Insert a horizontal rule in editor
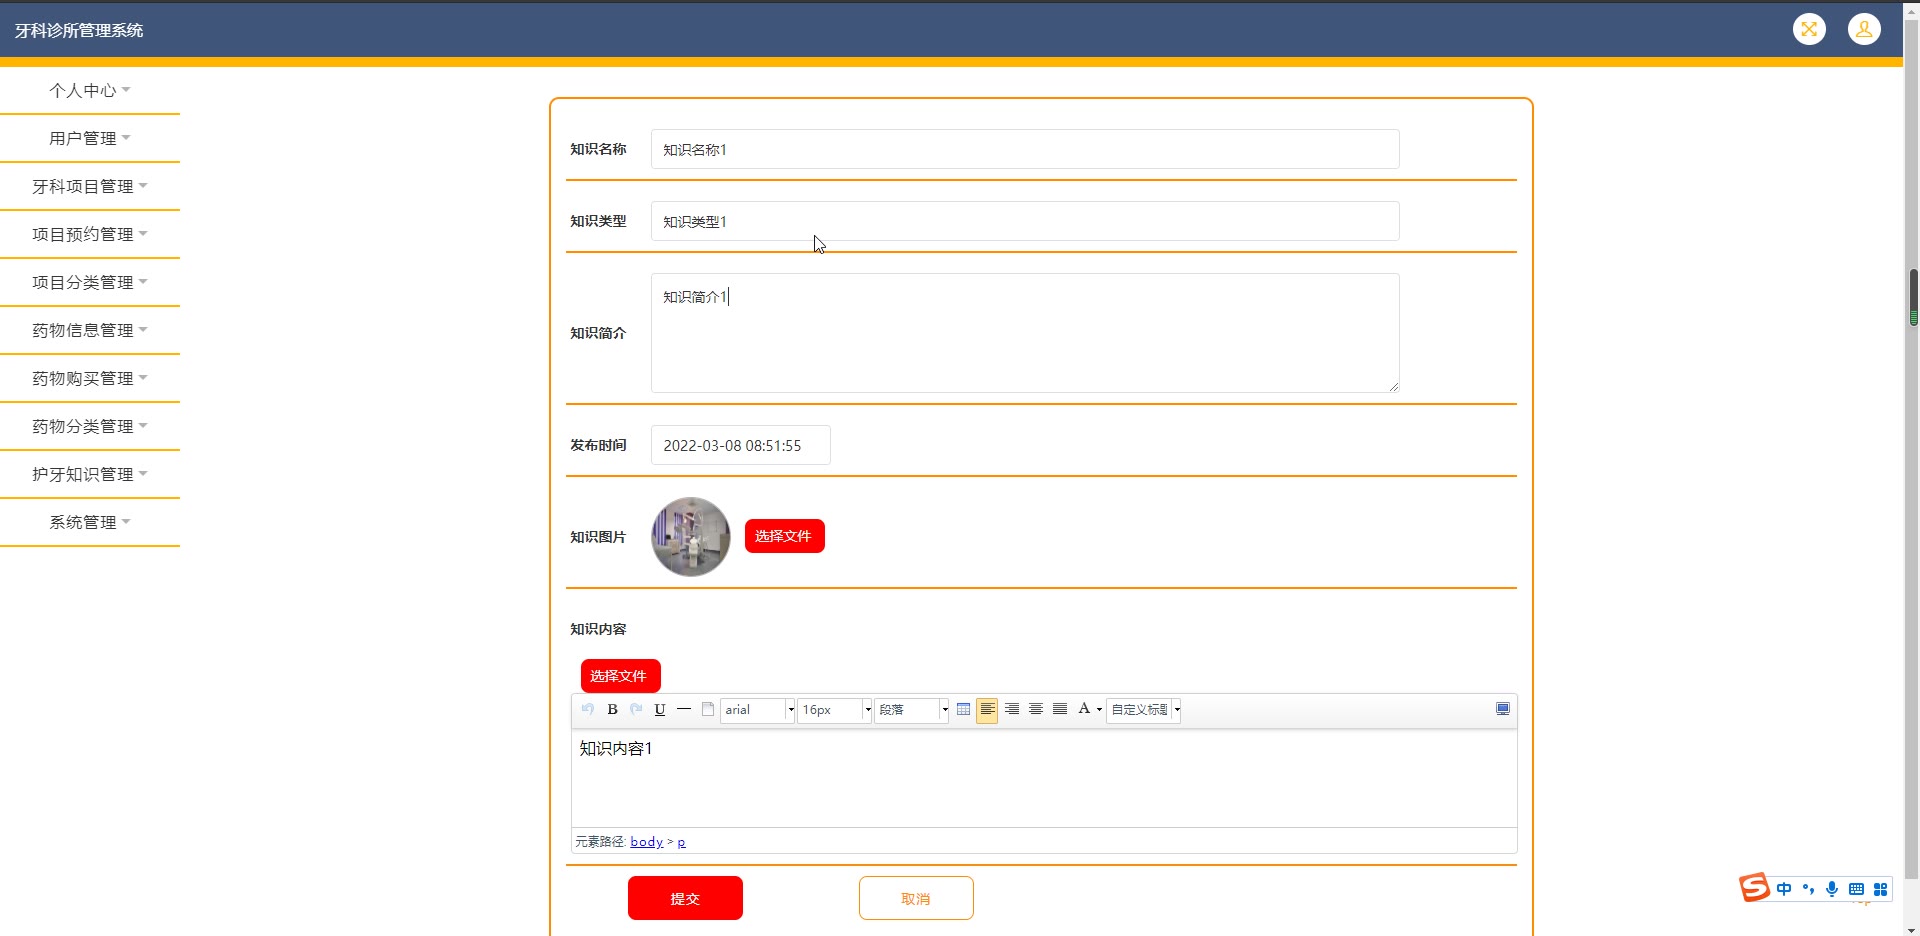The width and height of the screenshot is (1920, 936). 684,710
